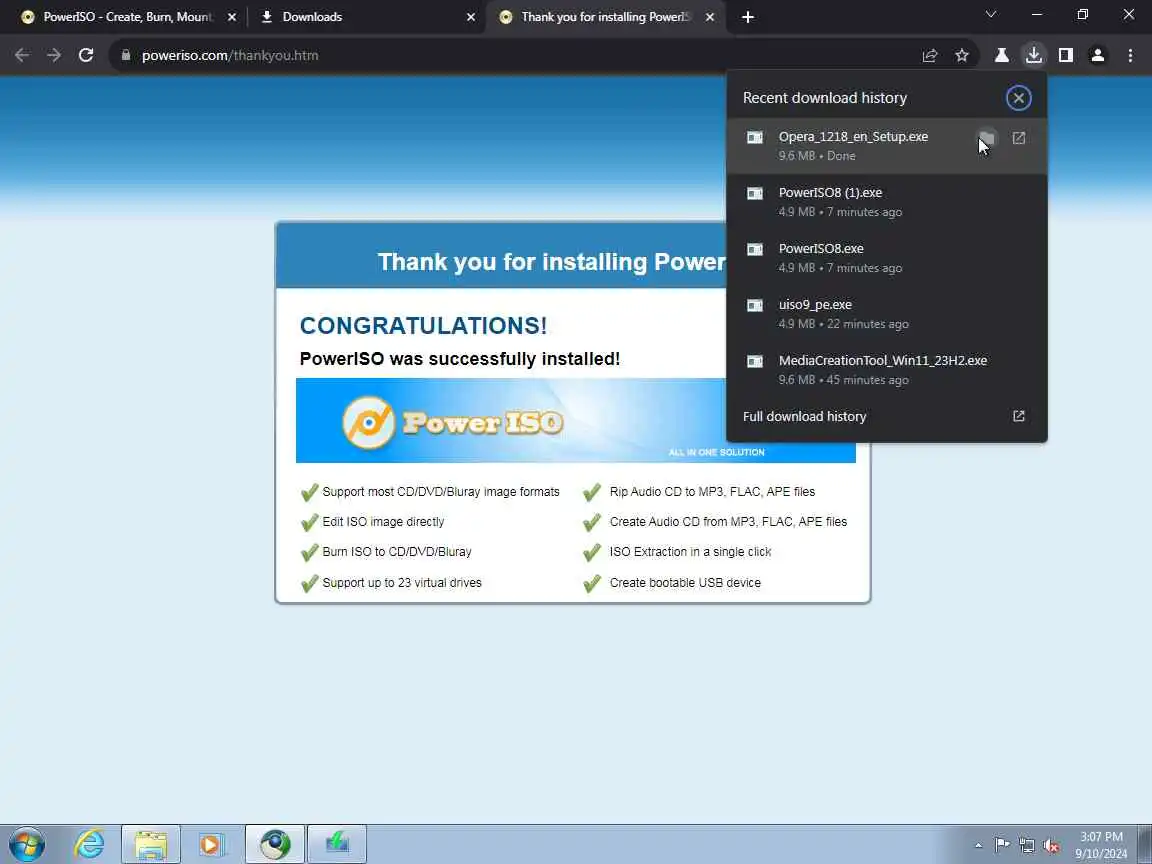Open a new tab

748,17
